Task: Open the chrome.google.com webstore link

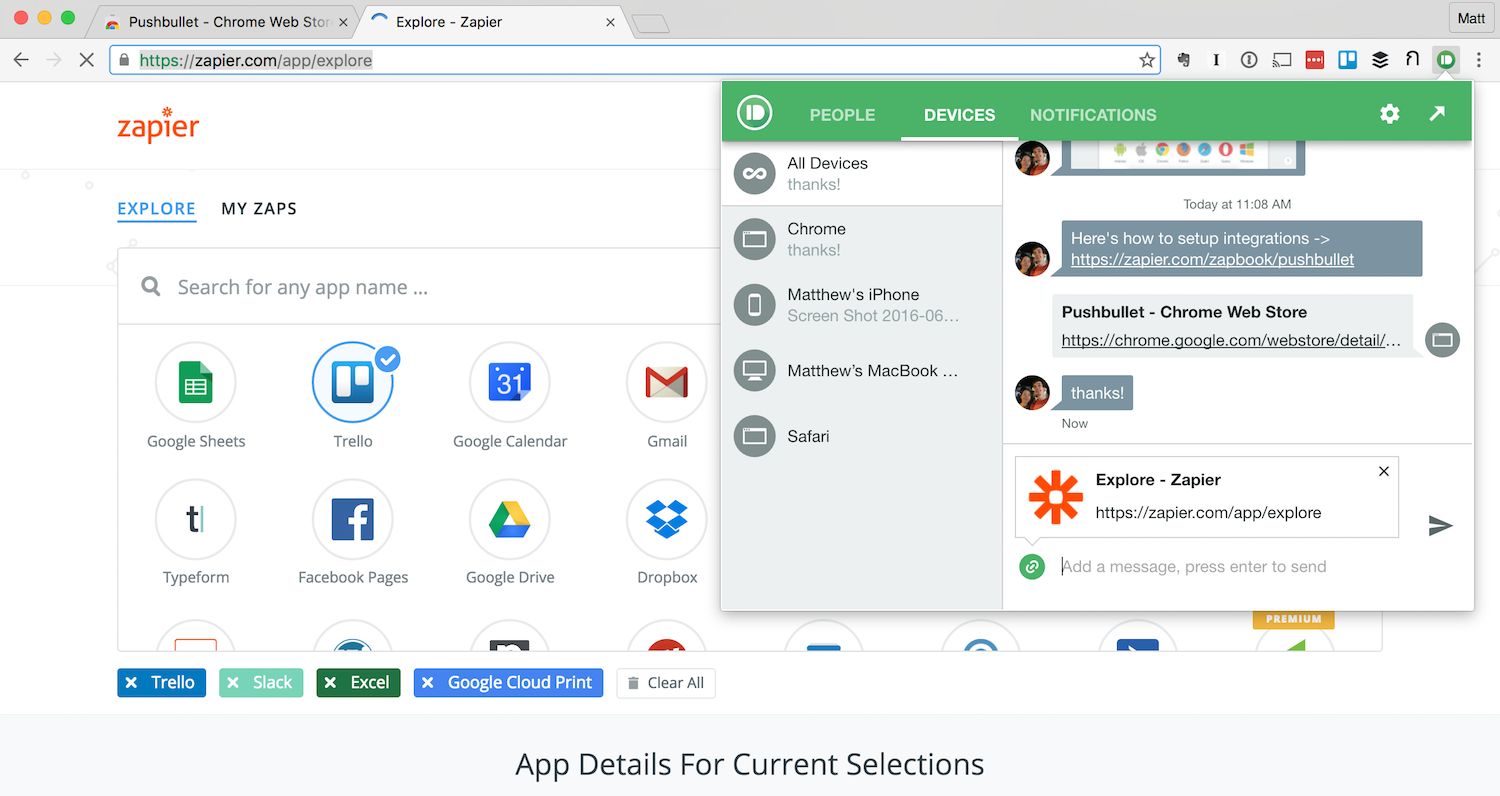Action: (1231, 340)
